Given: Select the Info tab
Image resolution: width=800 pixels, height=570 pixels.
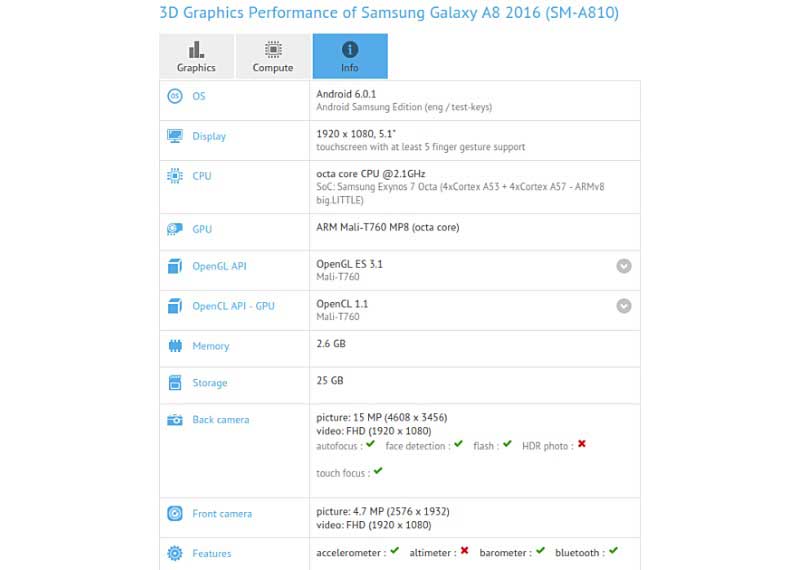Looking at the screenshot, I should click(350, 56).
